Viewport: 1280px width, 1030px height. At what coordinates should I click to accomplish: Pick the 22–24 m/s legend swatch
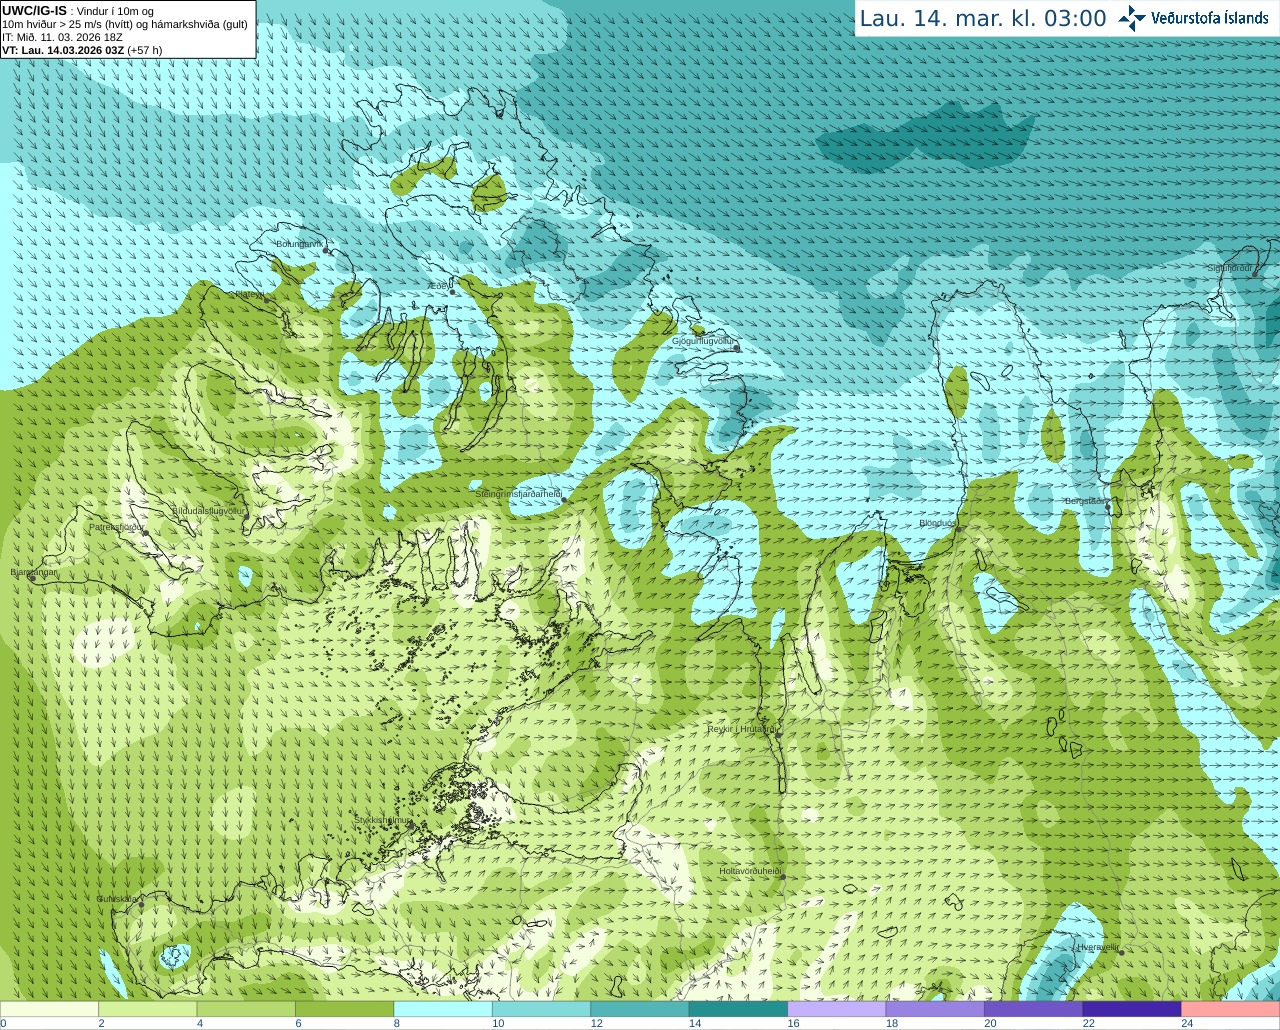[x=1132, y=1009]
